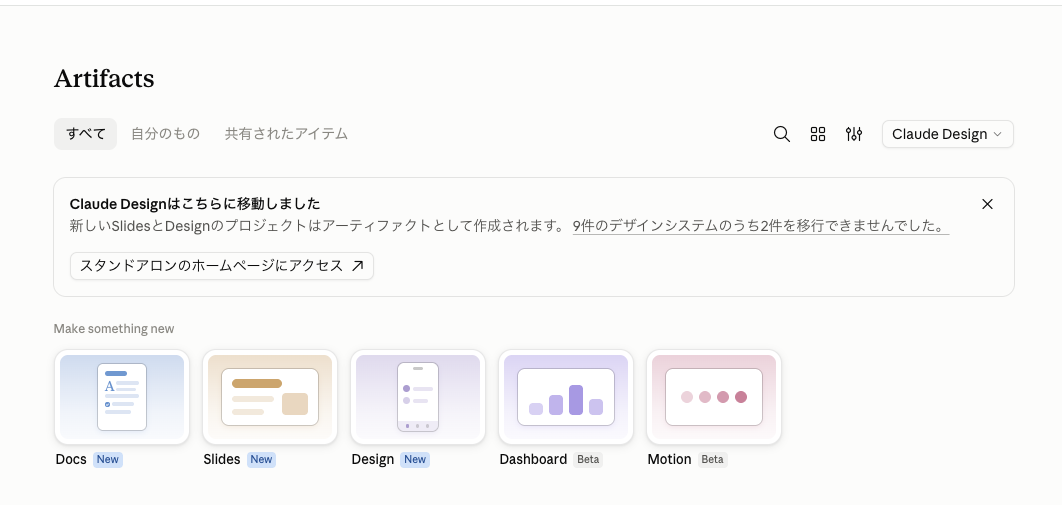The image size is (1062, 505).
Task: Click the Motion label text
Action: click(x=669, y=459)
